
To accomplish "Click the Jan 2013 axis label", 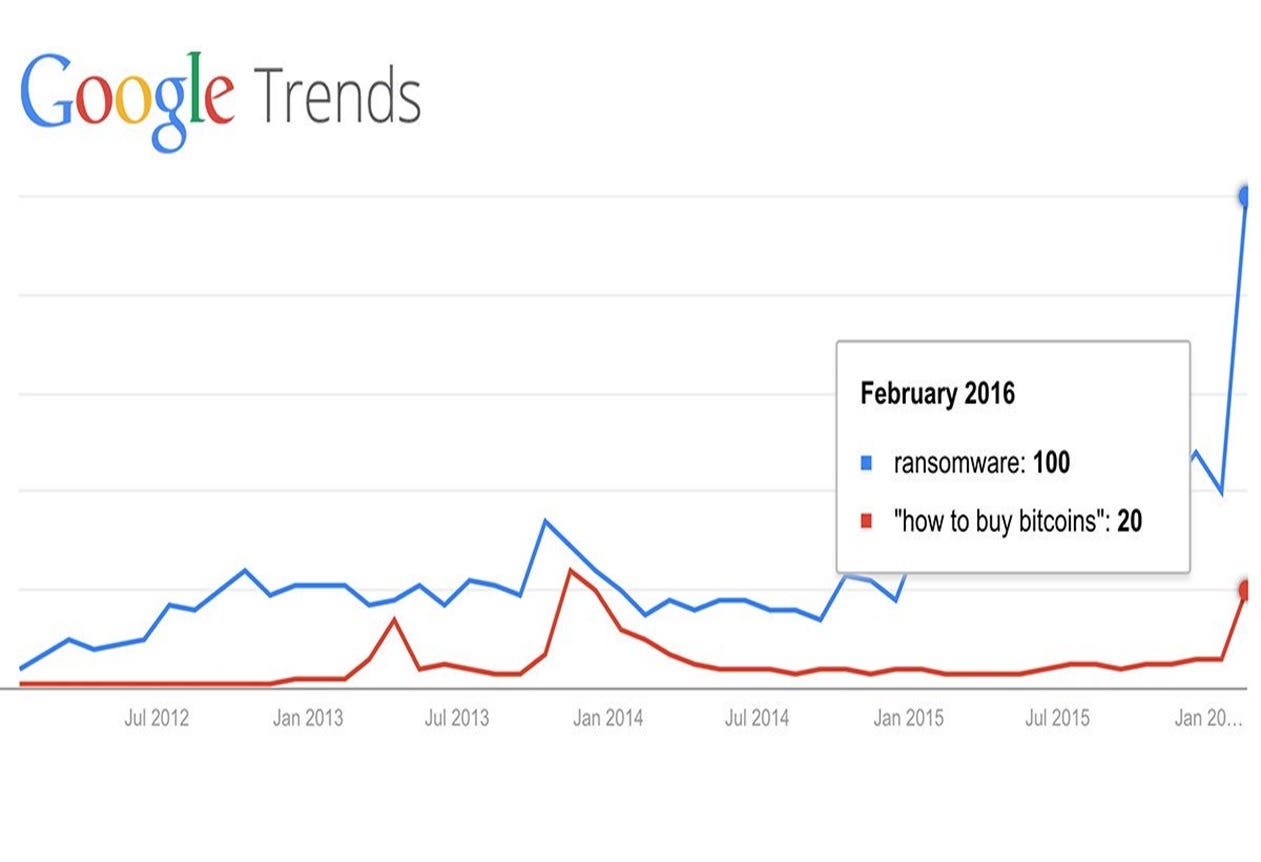I will pyautogui.click(x=308, y=718).
